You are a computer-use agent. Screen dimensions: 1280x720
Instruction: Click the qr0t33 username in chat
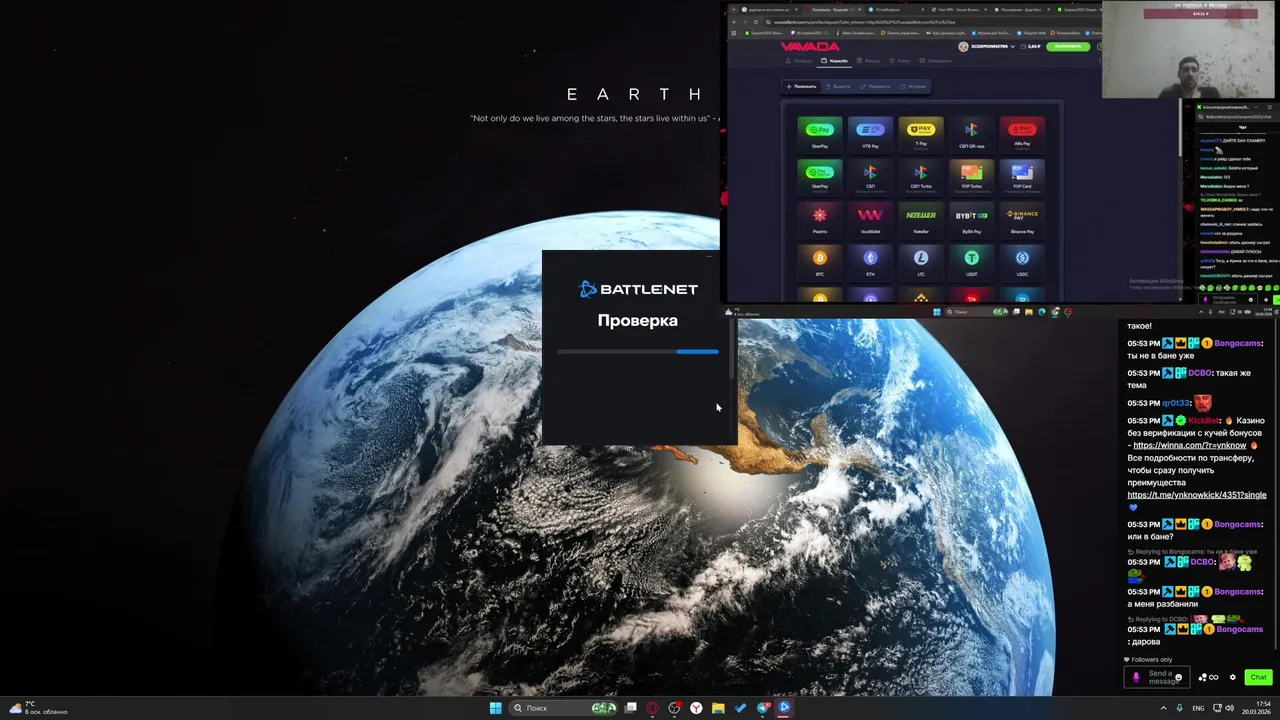point(1174,402)
